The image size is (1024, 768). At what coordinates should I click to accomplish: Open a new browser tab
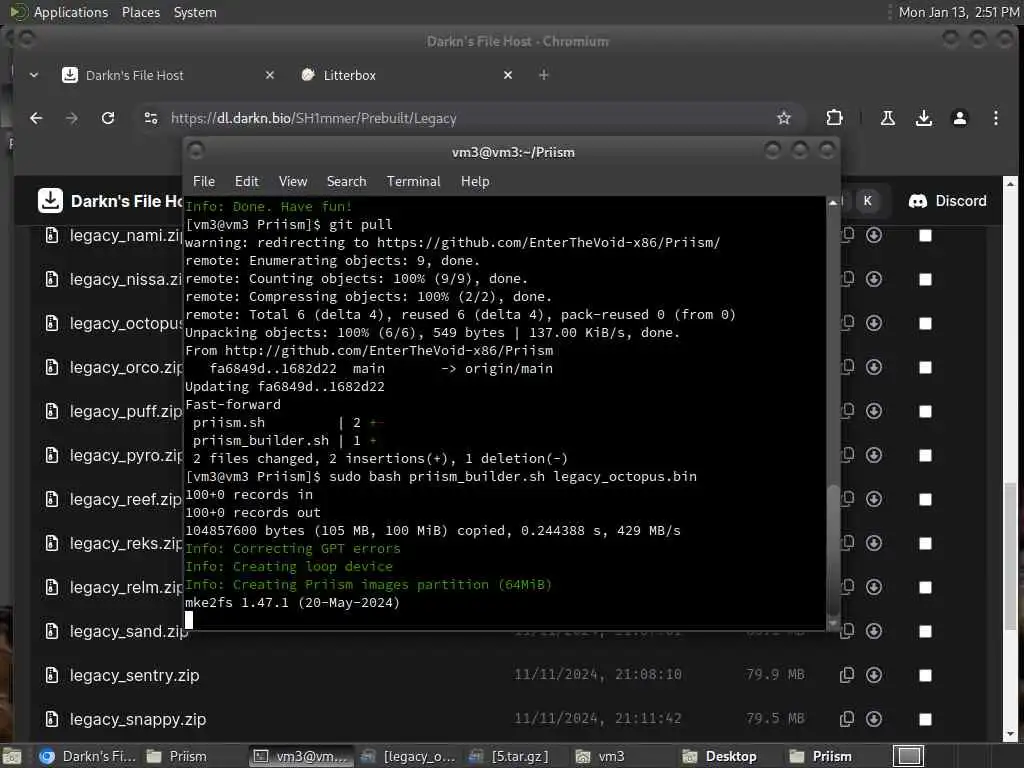543,75
